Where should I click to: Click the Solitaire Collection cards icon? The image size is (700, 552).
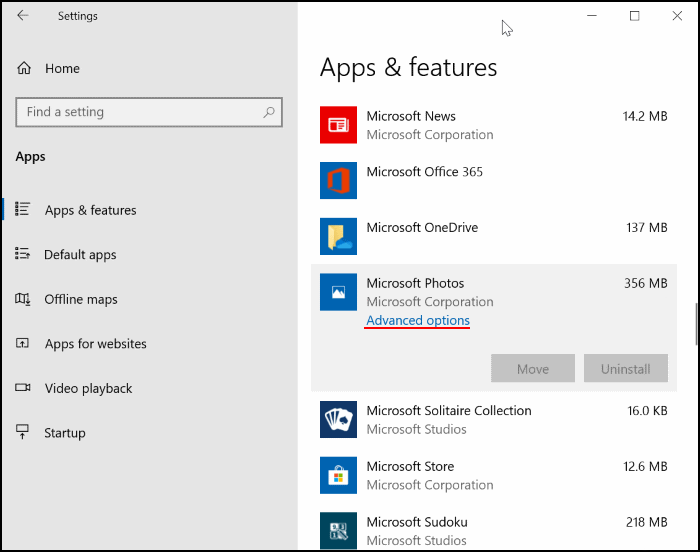[338, 419]
